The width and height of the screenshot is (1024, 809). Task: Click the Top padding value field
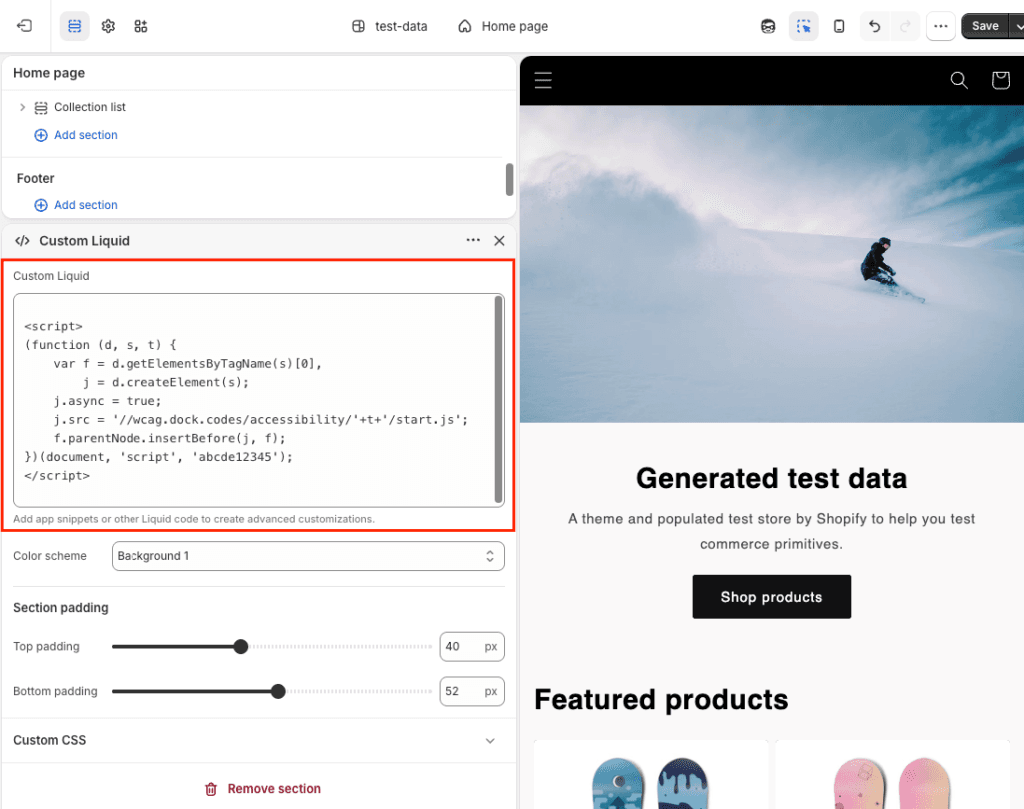(x=472, y=646)
